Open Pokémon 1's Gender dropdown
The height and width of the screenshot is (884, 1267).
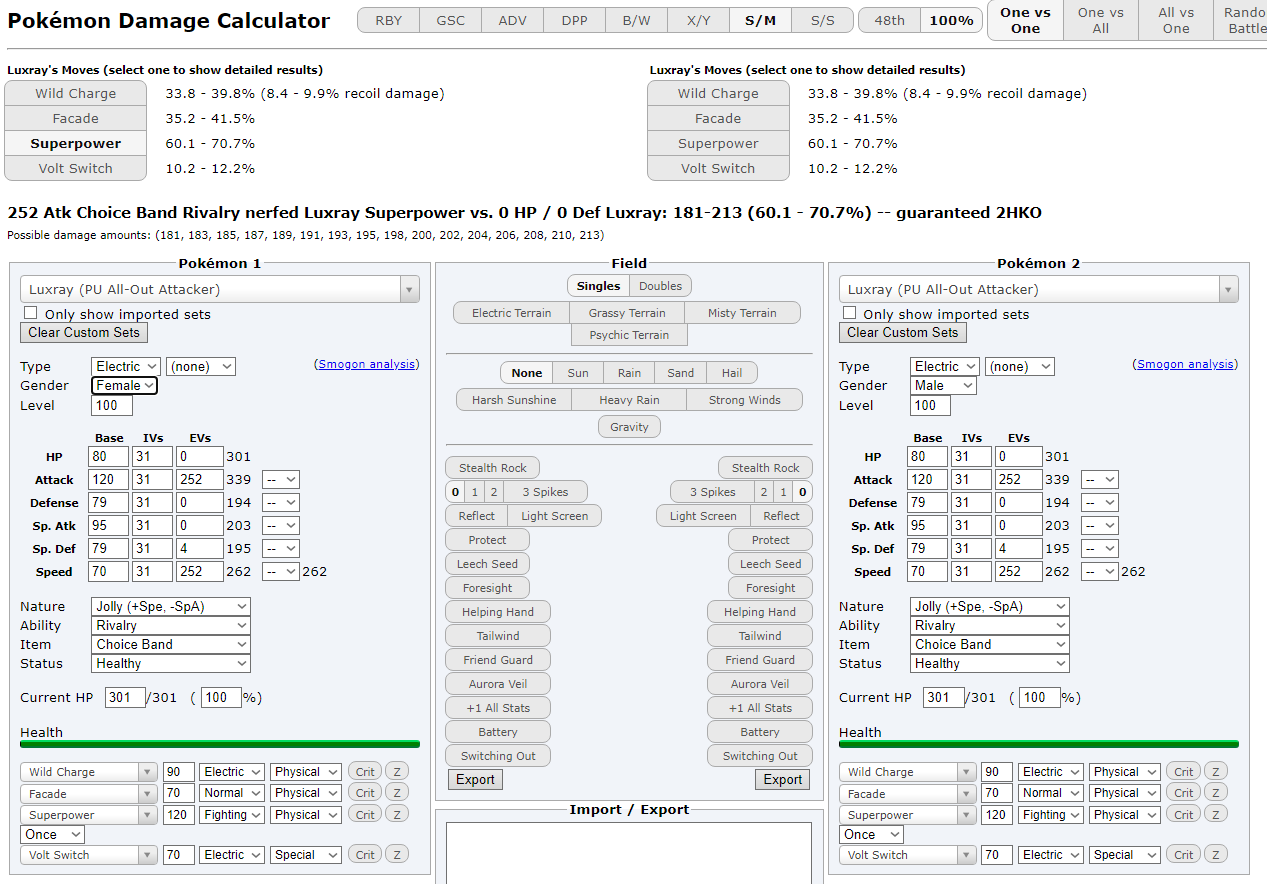click(125, 386)
